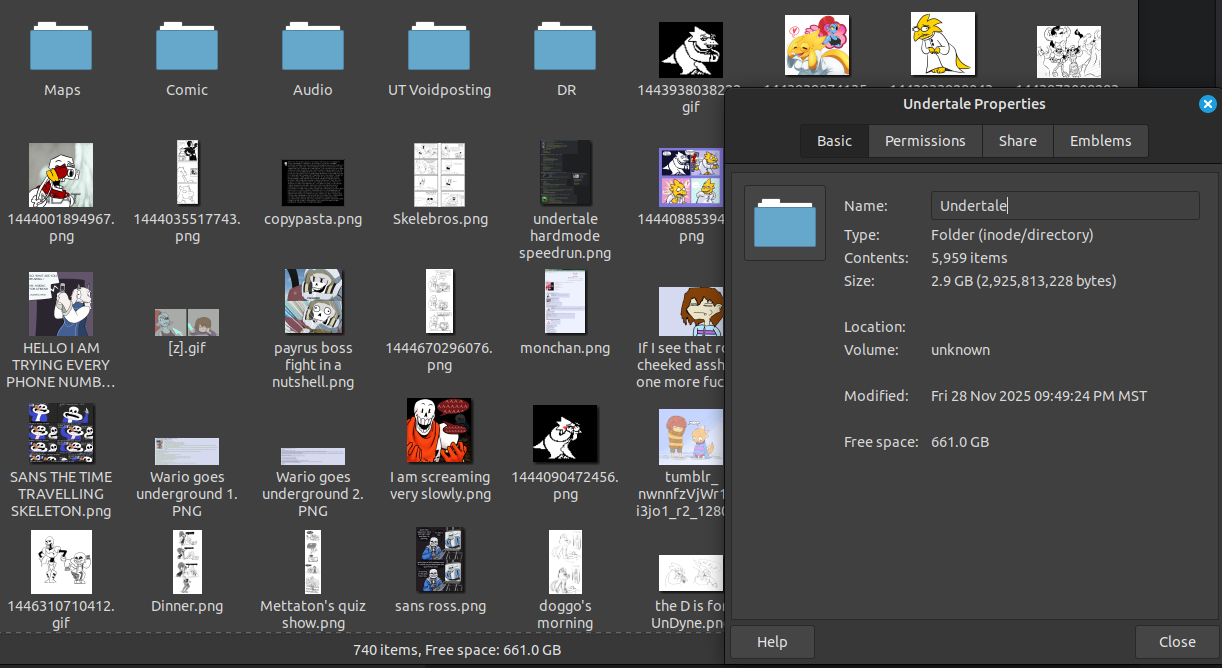
Task: Click the status bar '740 items, Free space'
Action: 457,650
